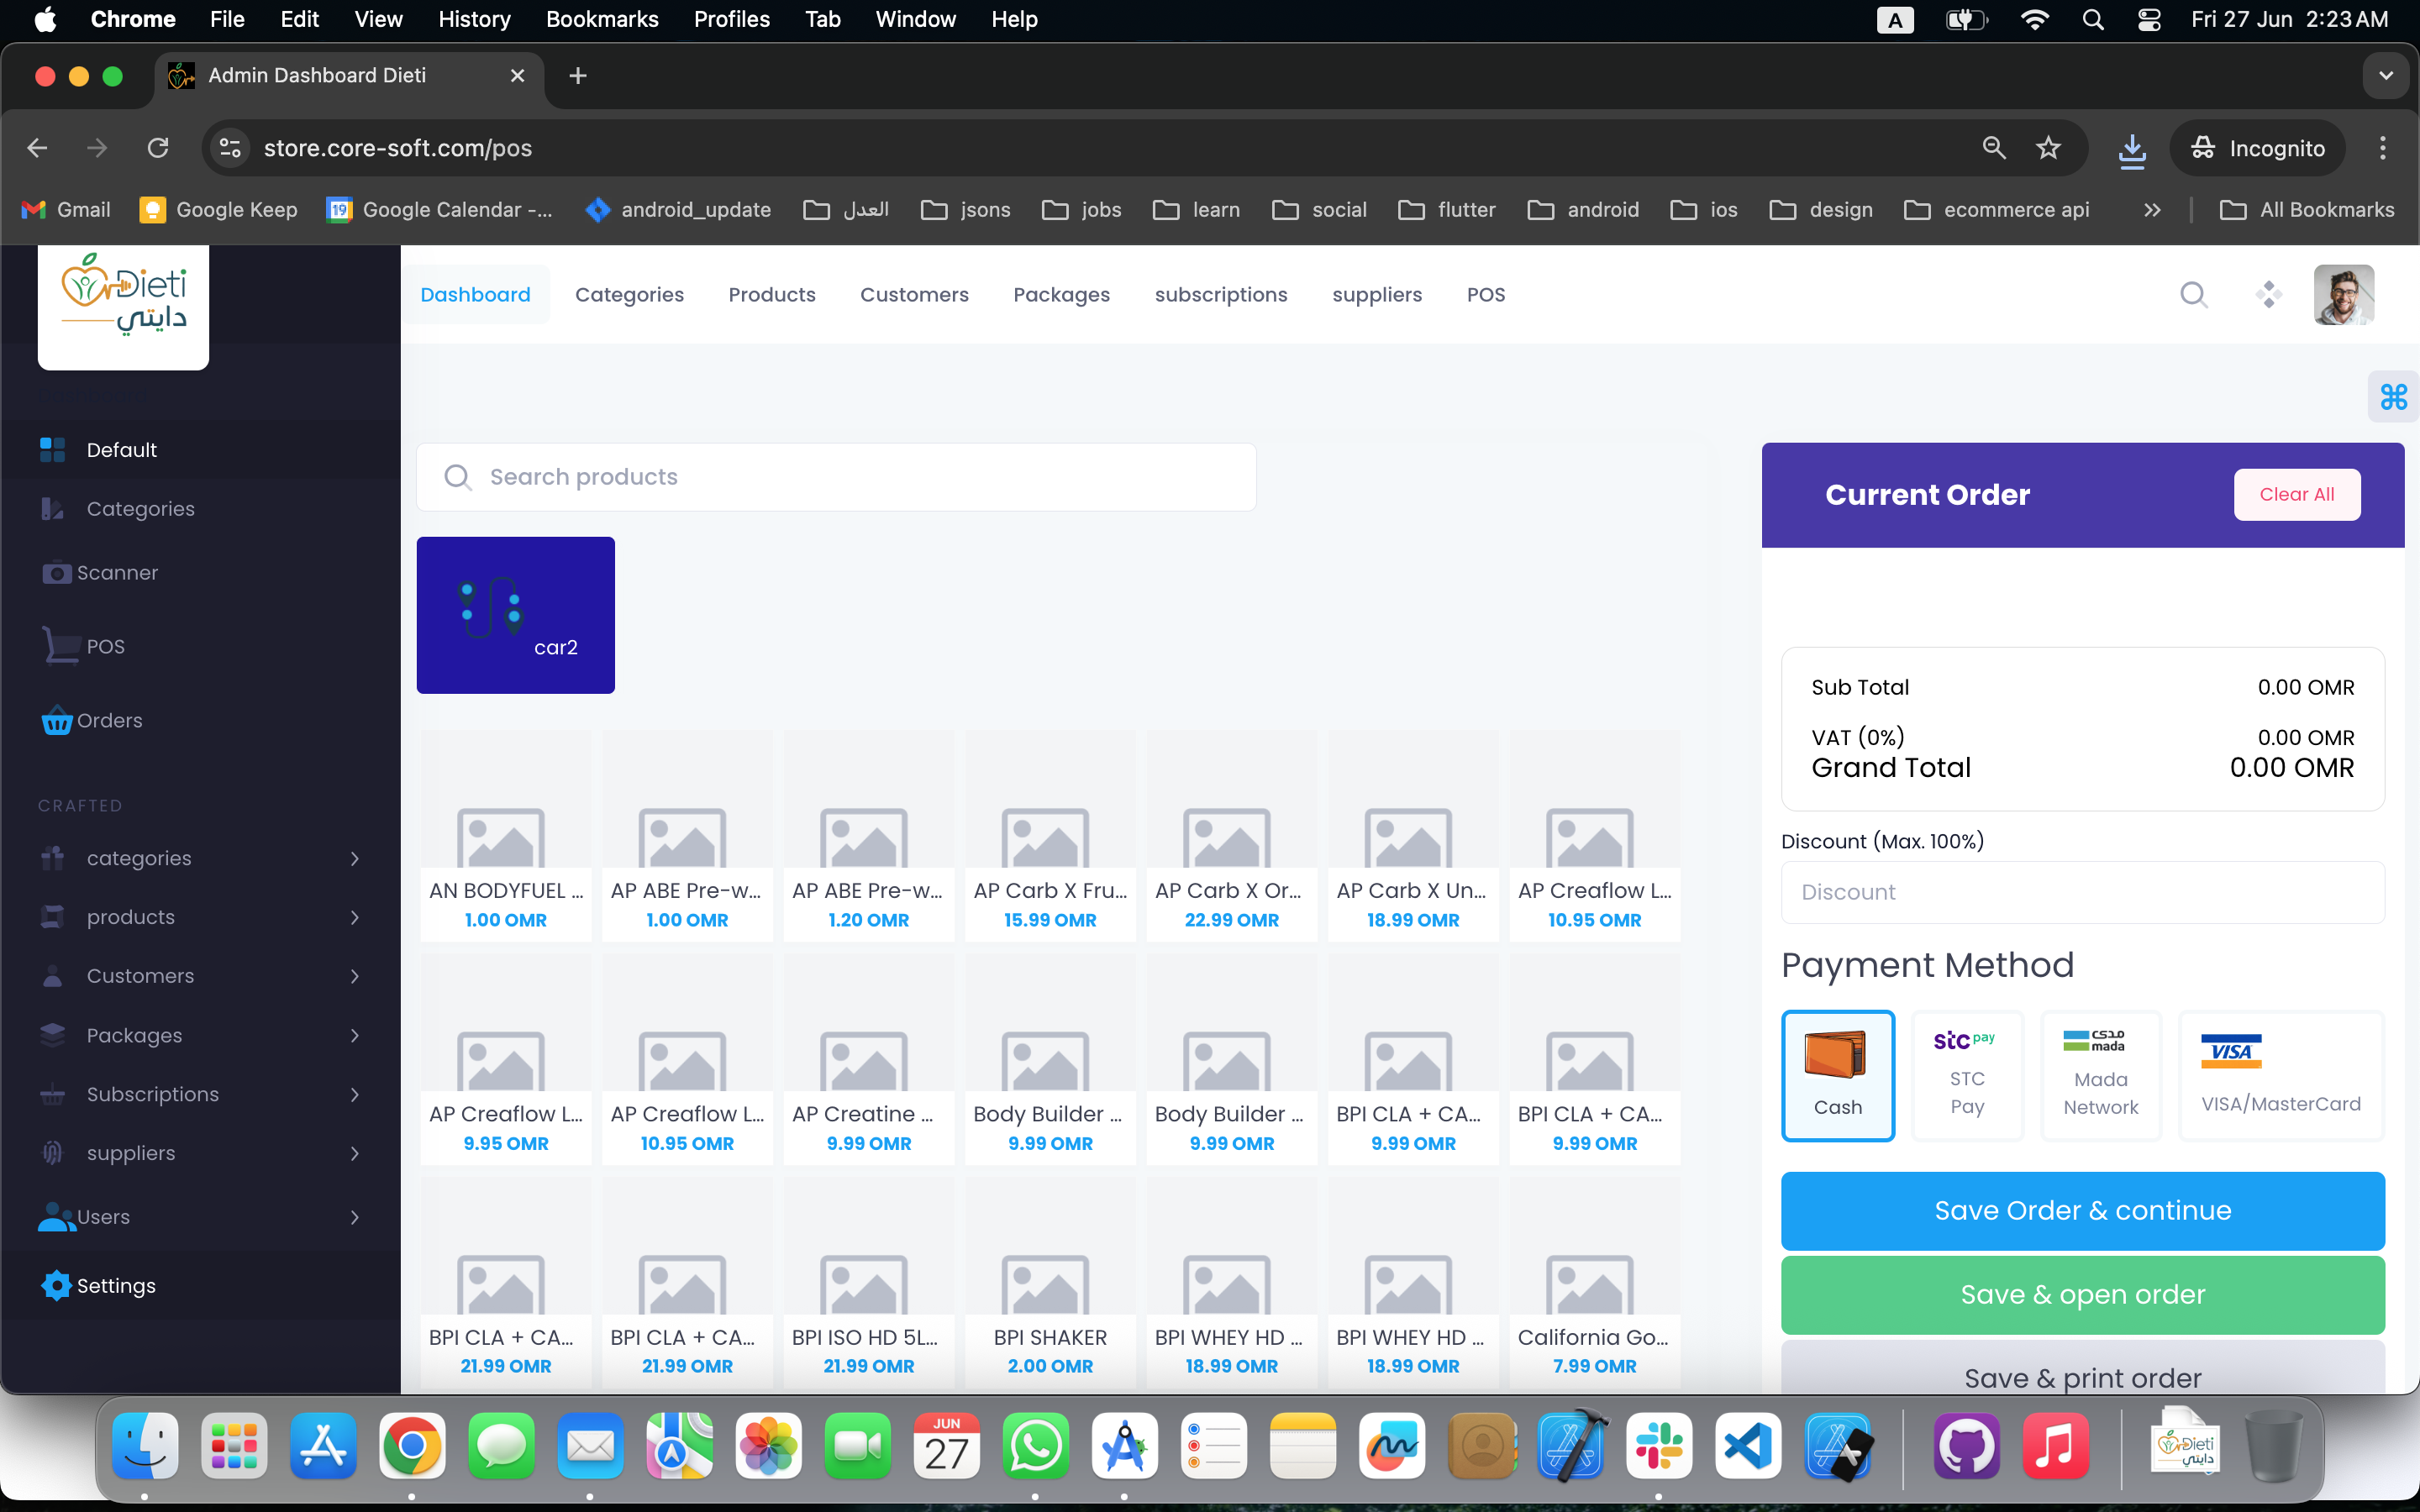Click Save & open order

2083,1294
